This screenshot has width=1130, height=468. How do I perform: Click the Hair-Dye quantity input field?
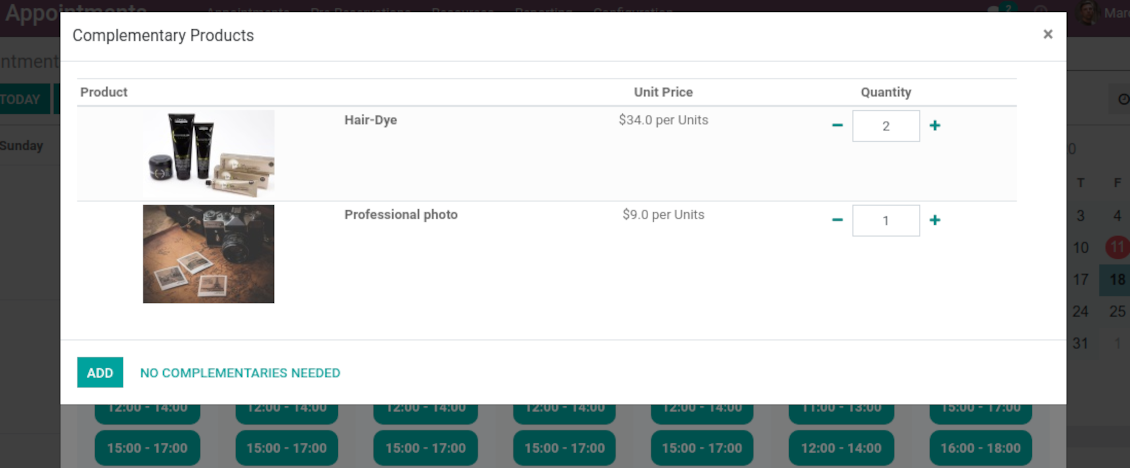(x=886, y=126)
